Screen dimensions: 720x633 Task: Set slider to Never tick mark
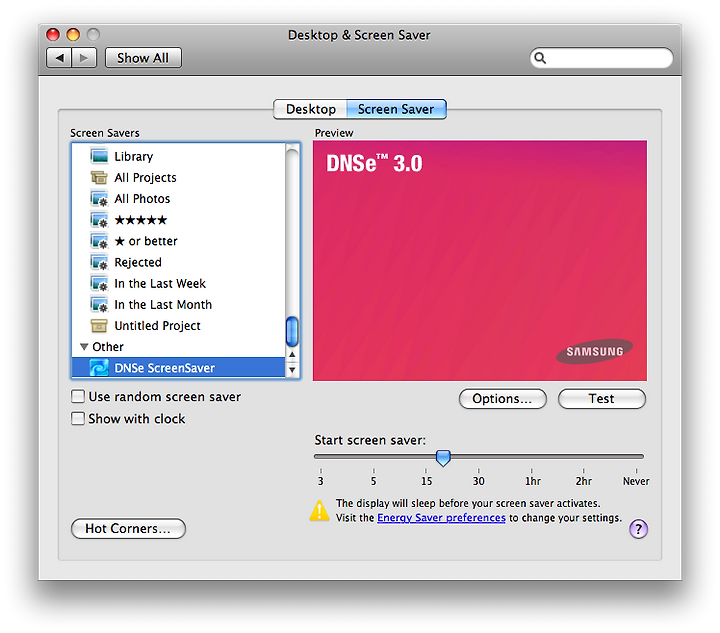pyautogui.click(x=636, y=471)
